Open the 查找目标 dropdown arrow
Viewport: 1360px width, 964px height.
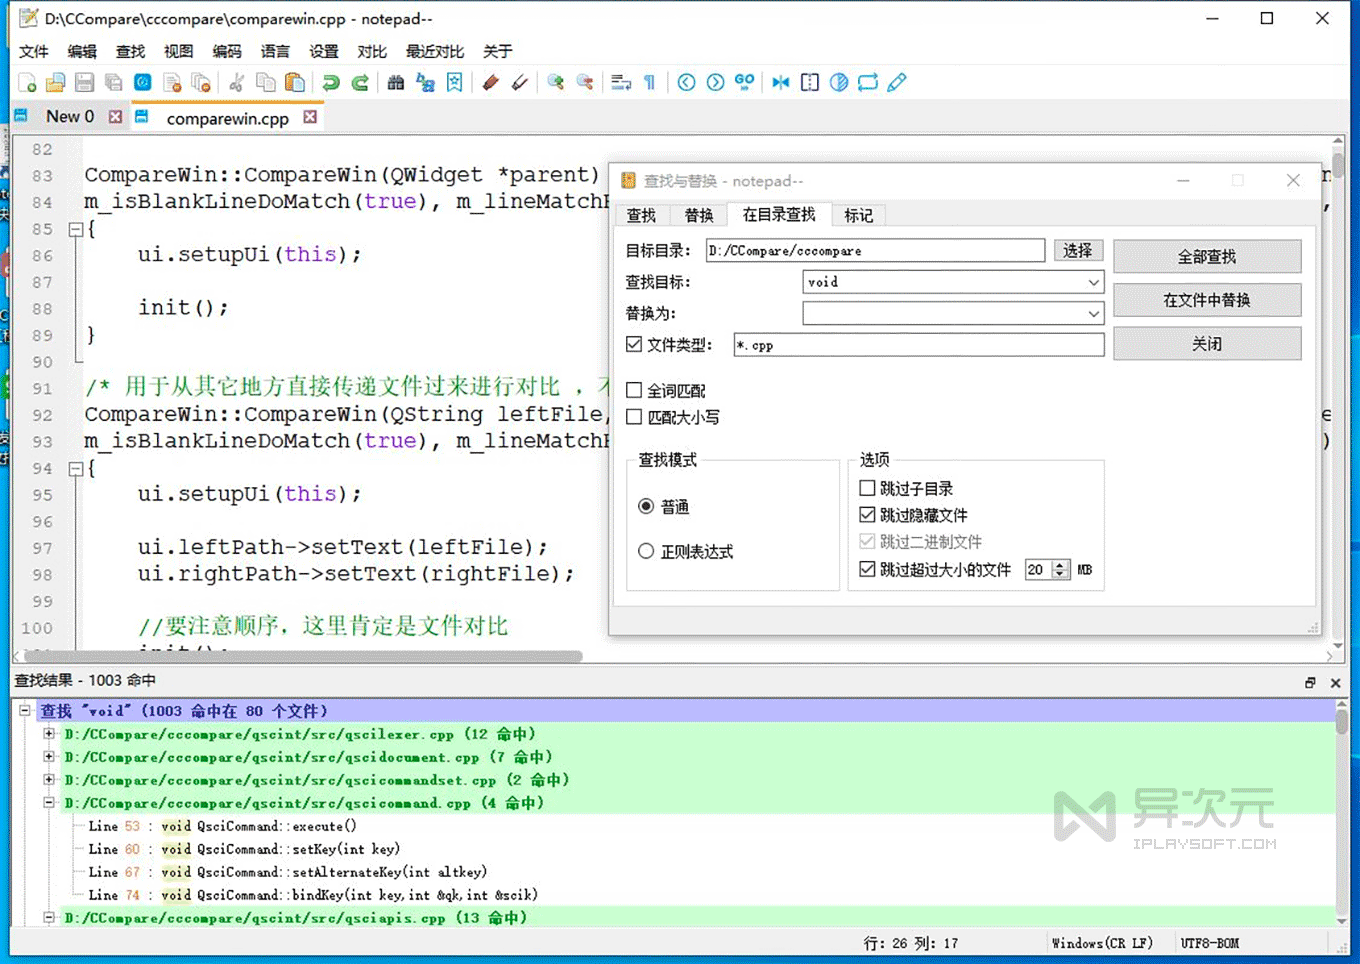point(1093,282)
